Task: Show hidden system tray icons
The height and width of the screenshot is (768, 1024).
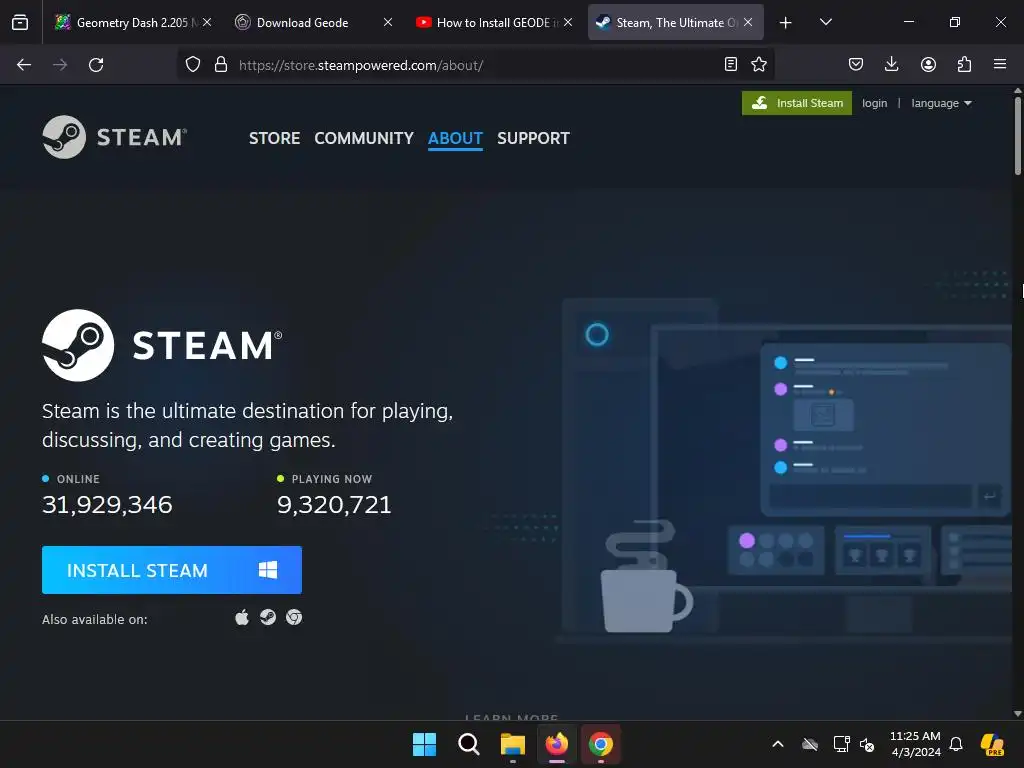Action: click(x=778, y=744)
